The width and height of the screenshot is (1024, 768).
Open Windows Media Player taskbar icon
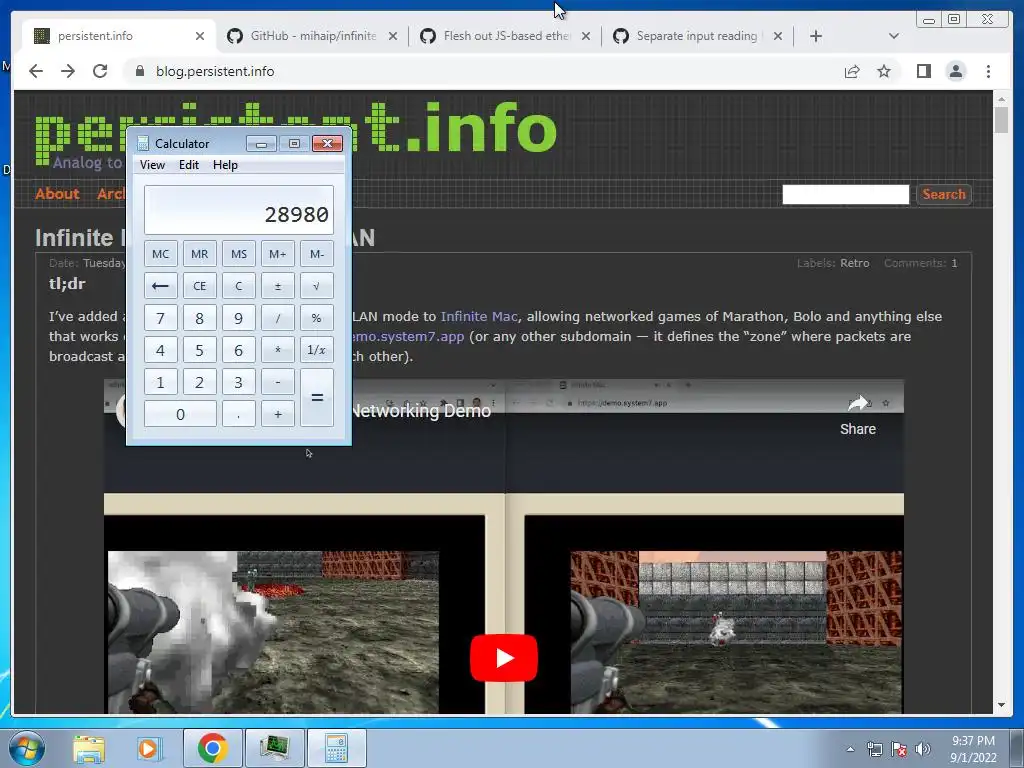[x=148, y=748]
